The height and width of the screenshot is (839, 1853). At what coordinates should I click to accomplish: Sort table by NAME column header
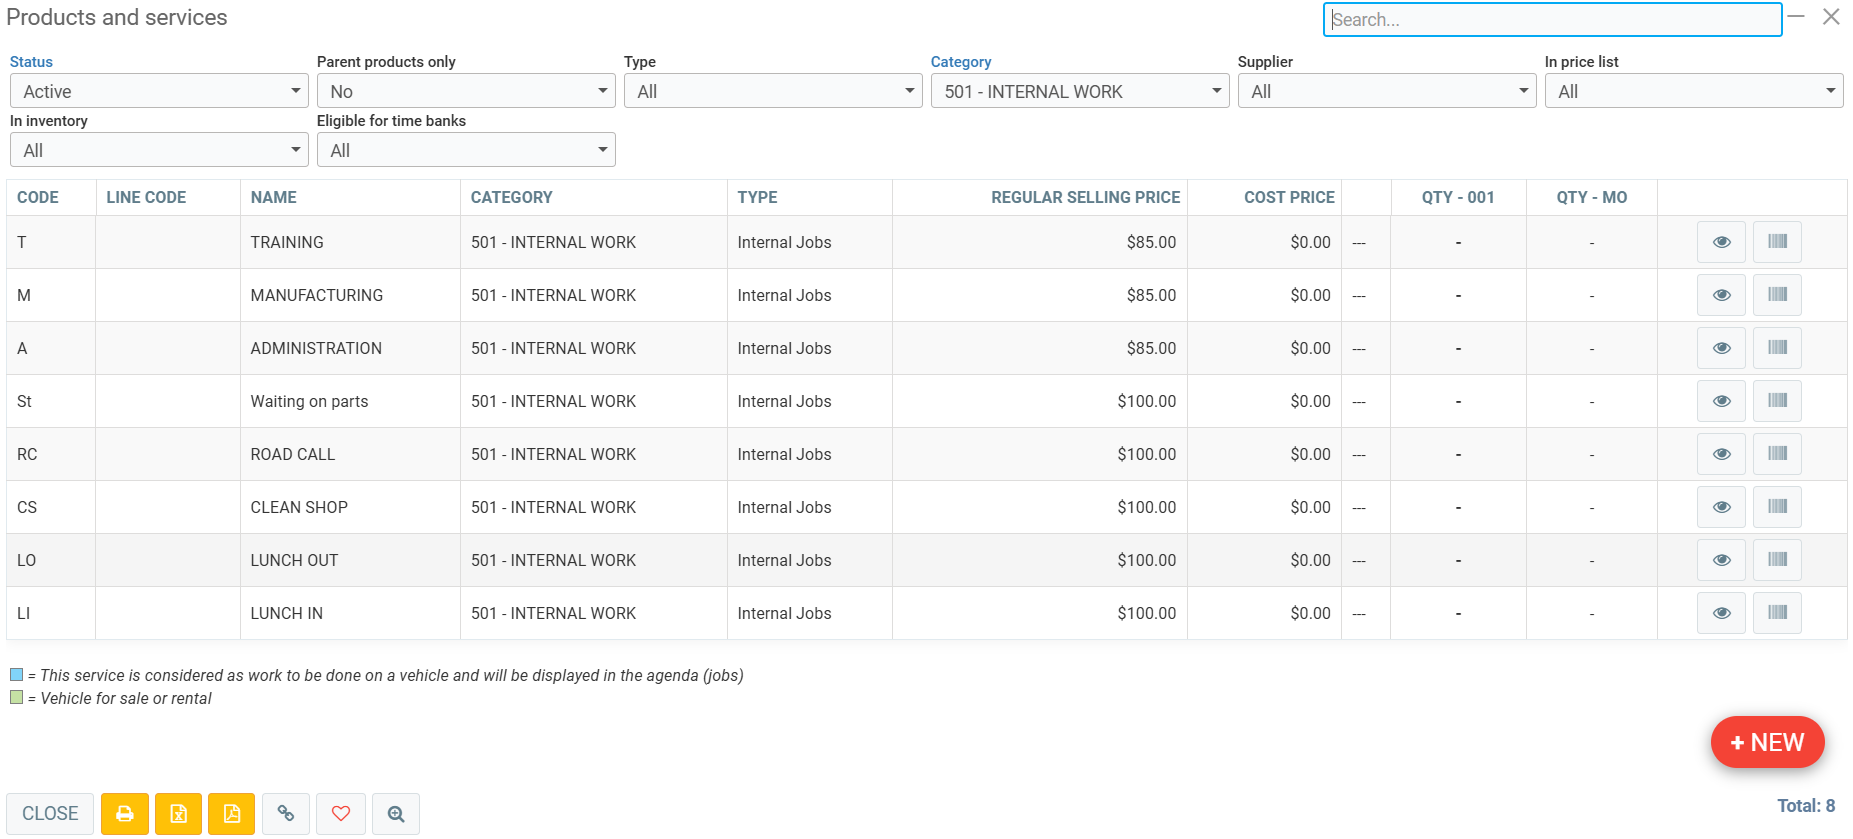273,197
